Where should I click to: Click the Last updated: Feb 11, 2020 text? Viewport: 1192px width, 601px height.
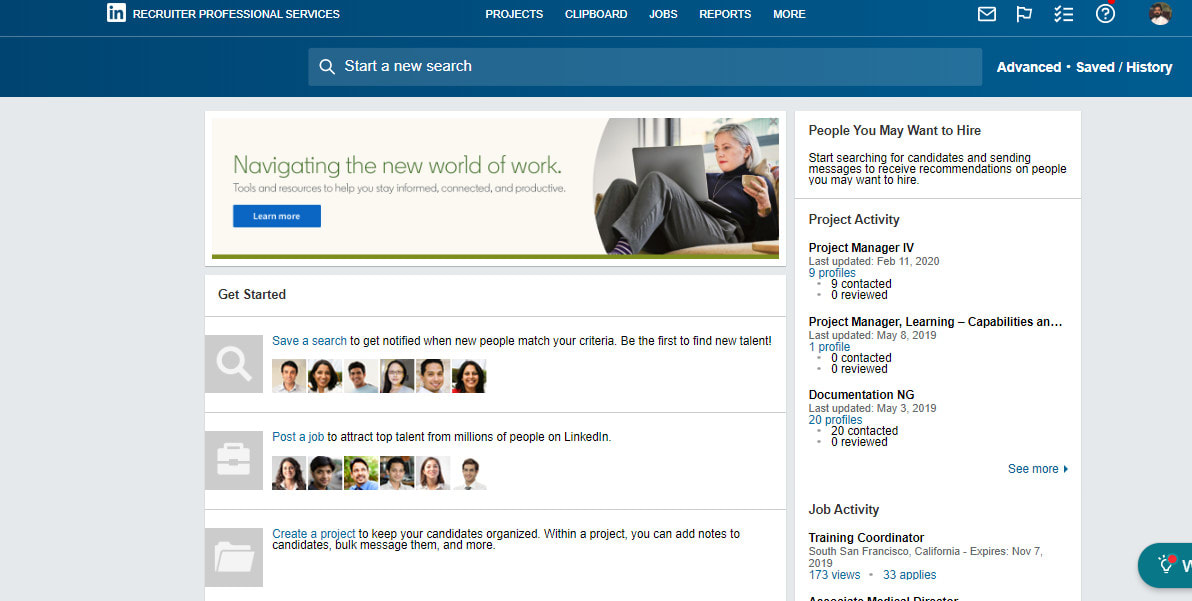click(874, 261)
